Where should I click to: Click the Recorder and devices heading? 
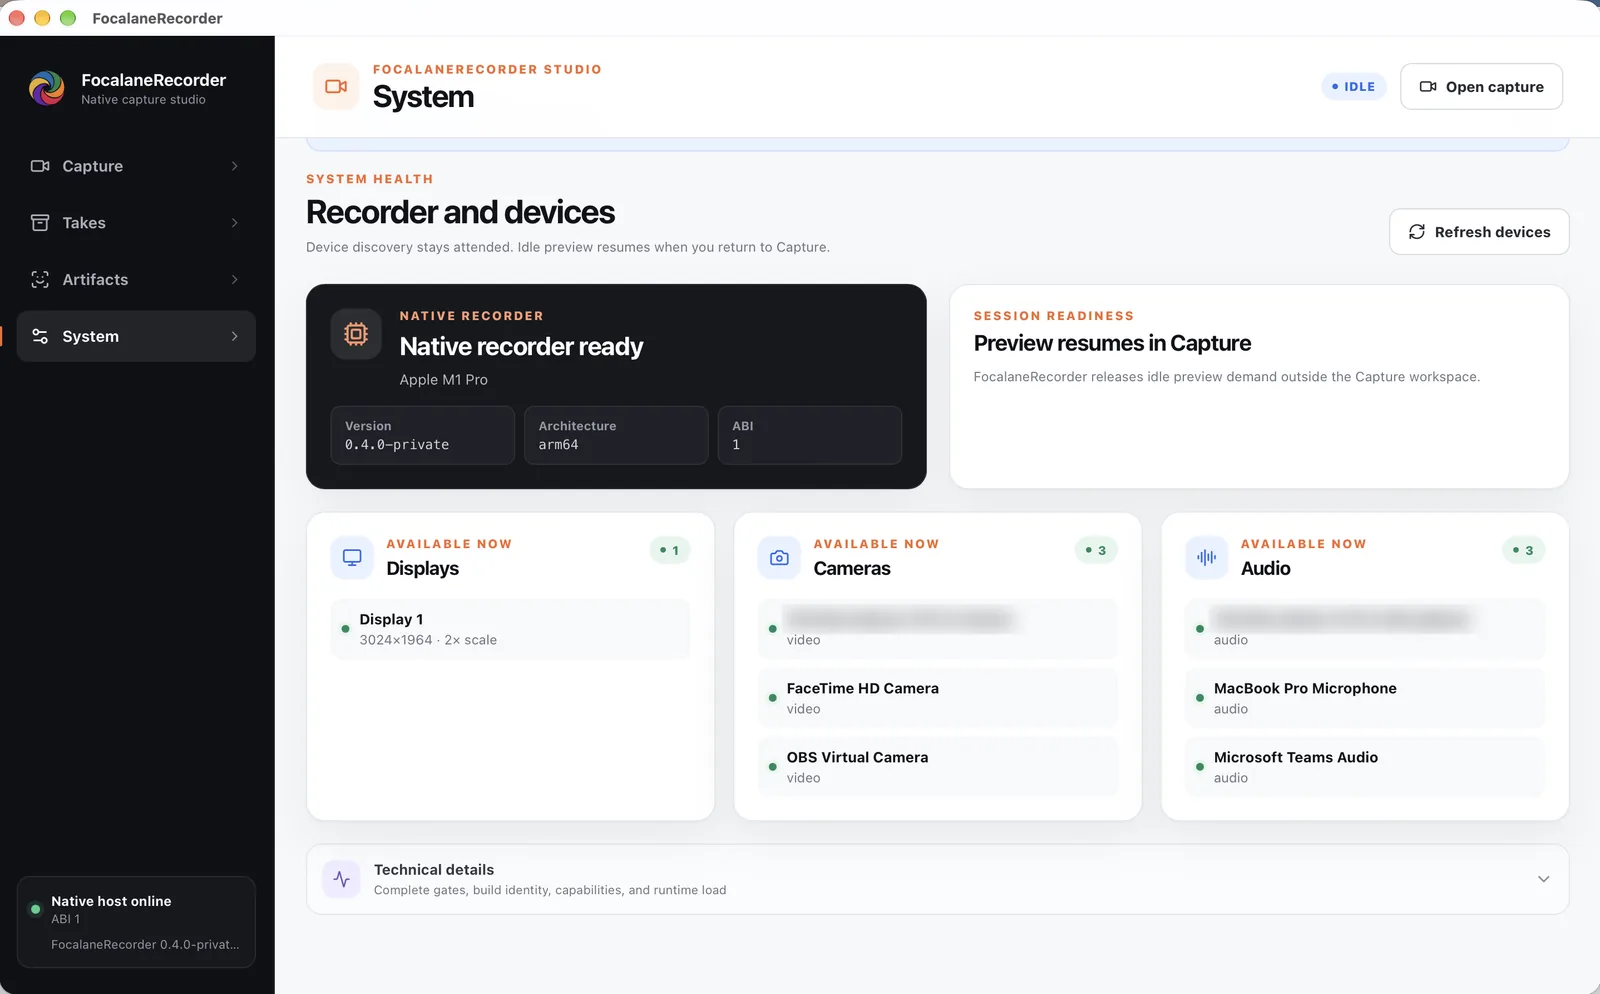click(460, 212)
